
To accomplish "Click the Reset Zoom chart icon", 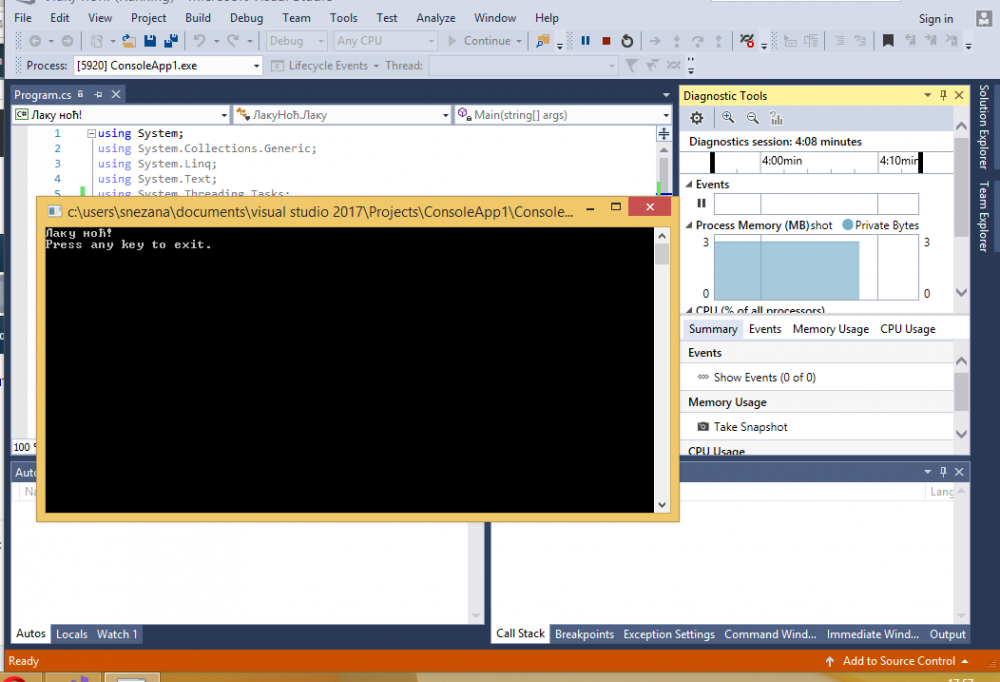I will 776,118.
